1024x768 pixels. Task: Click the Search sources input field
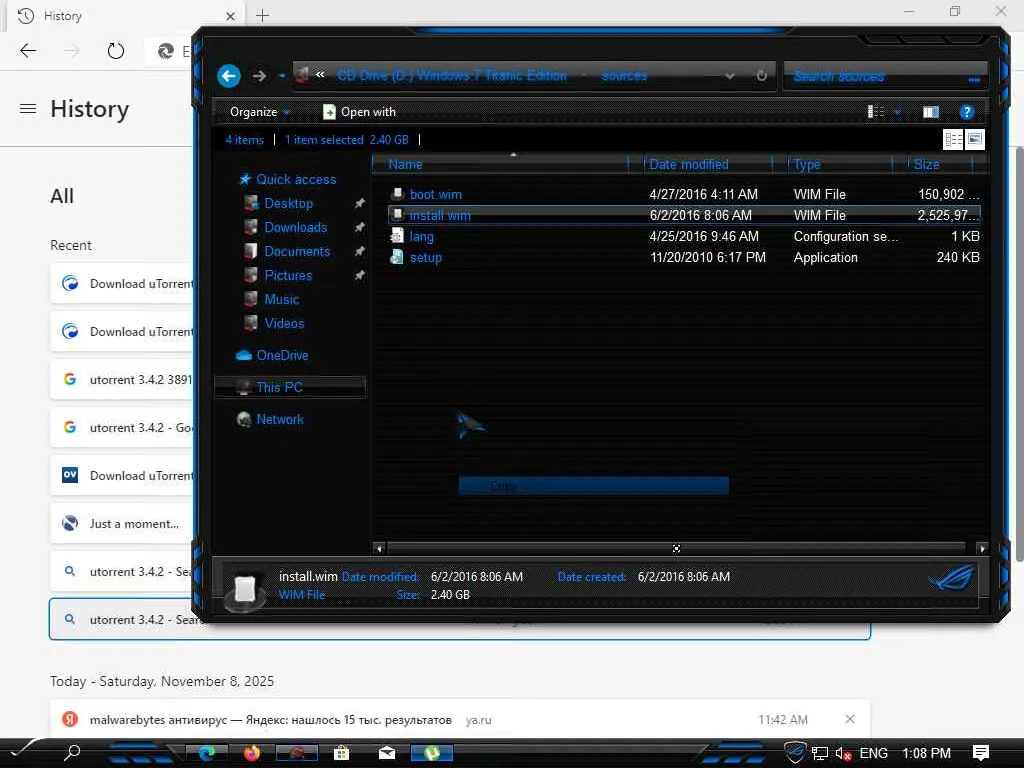(885, 76)
